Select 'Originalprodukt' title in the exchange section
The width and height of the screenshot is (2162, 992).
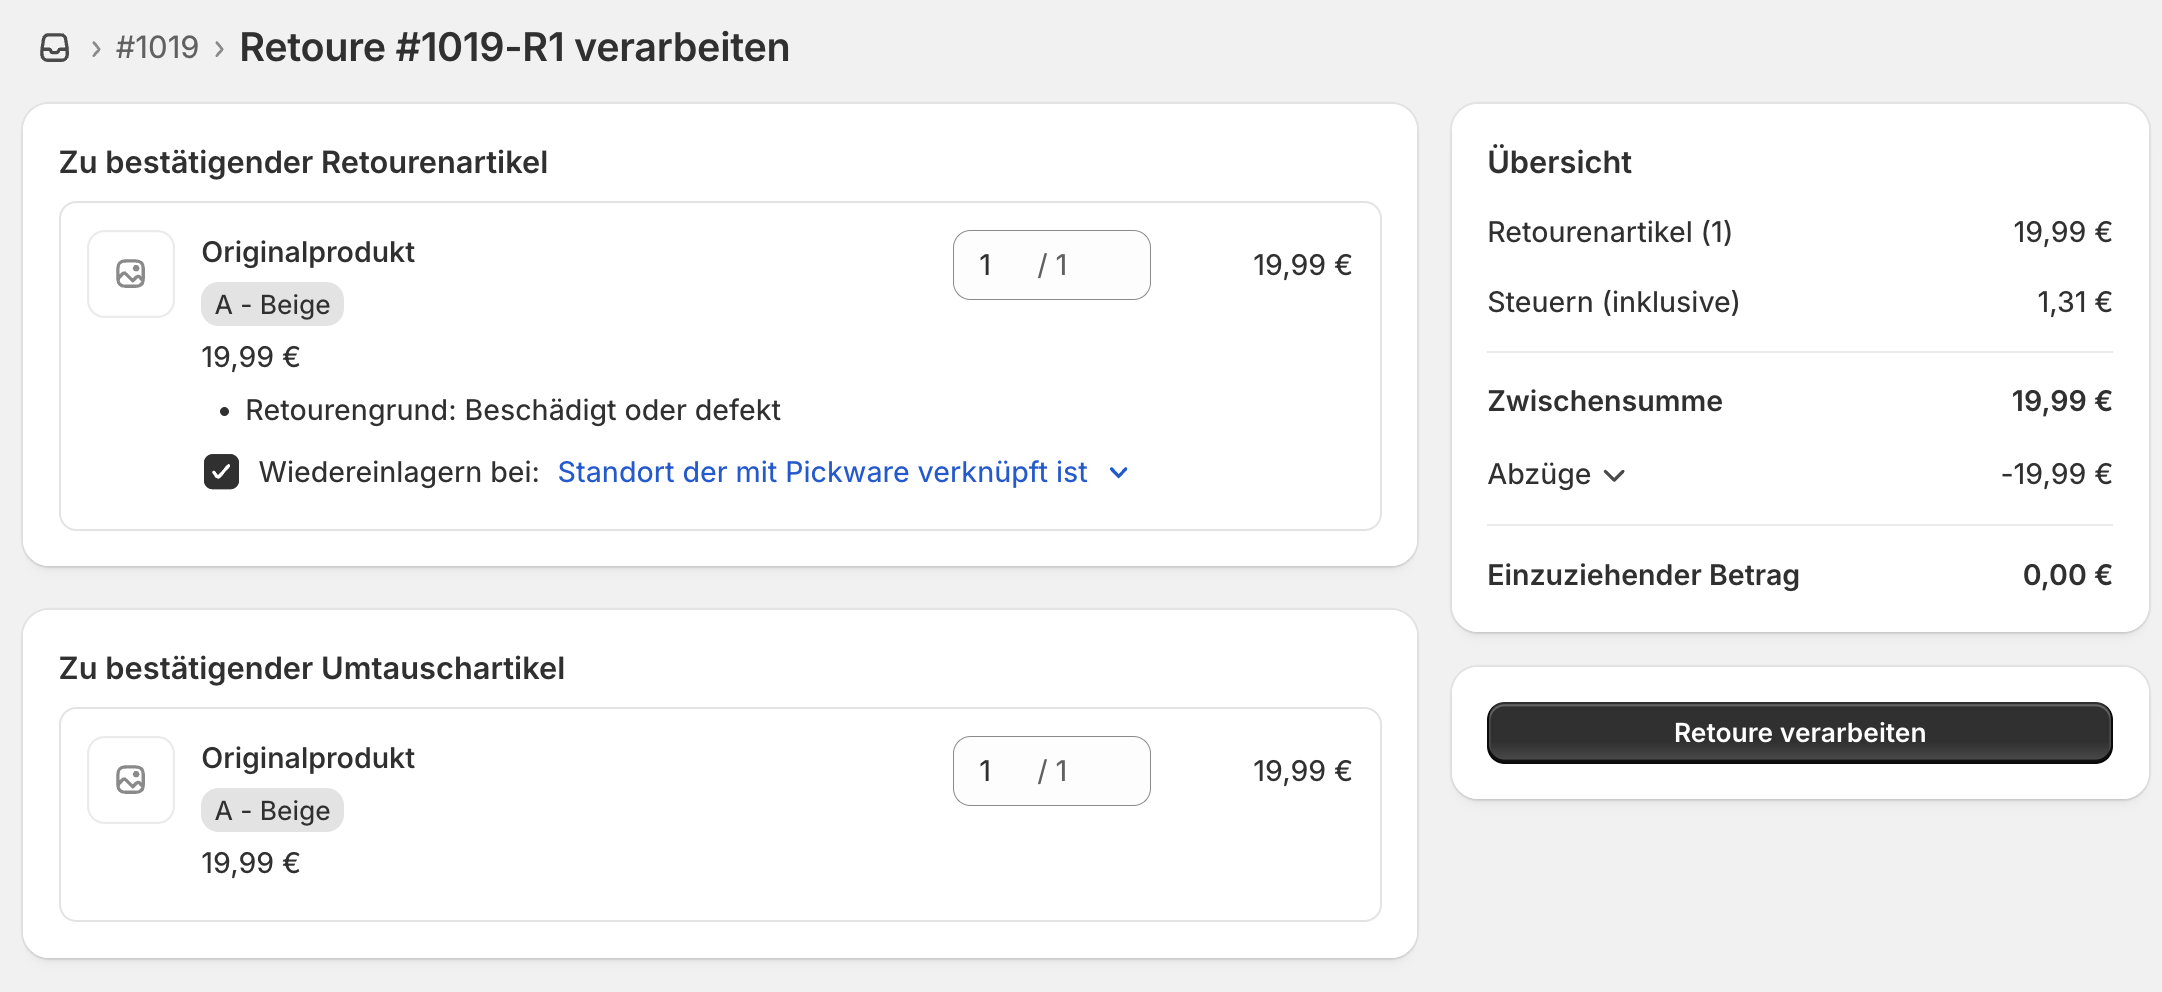[x=308, y=758]
